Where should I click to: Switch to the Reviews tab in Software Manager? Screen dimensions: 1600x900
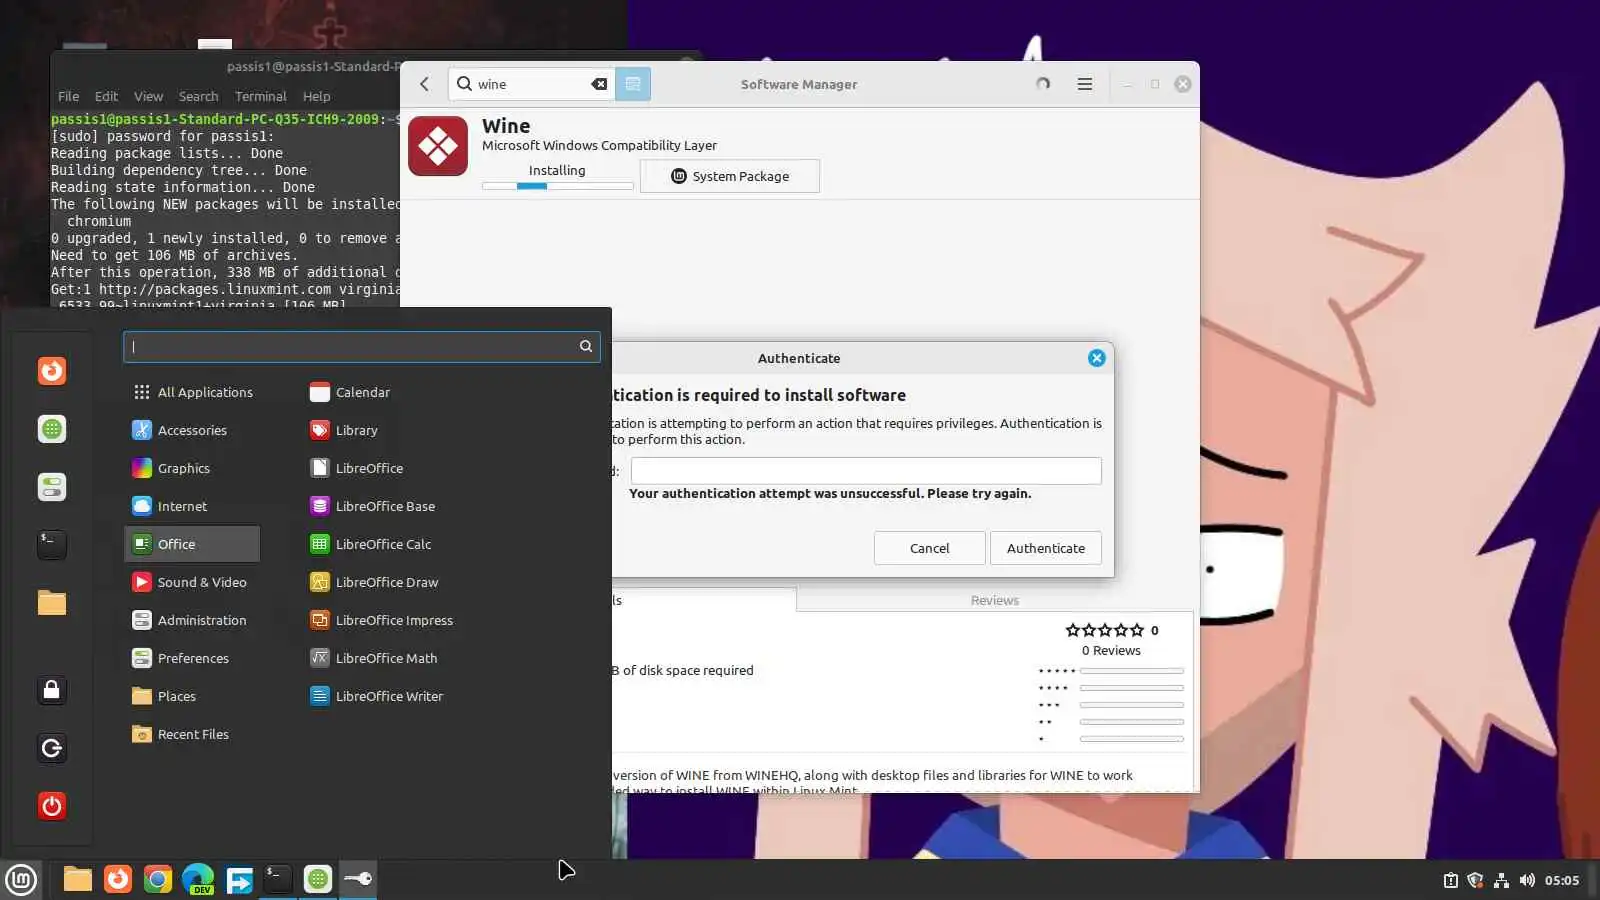[x=995, y=600]
